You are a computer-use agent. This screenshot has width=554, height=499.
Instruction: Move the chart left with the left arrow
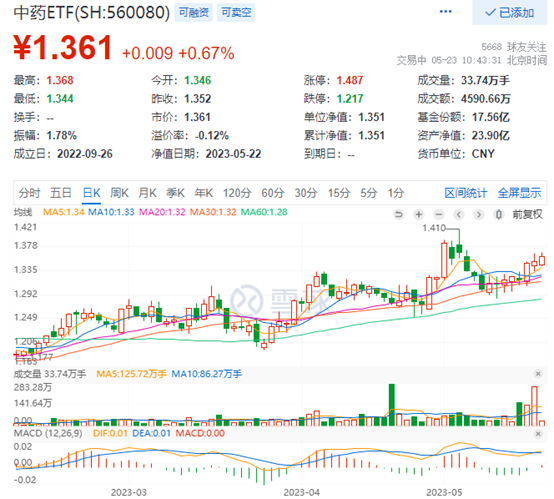459,214
